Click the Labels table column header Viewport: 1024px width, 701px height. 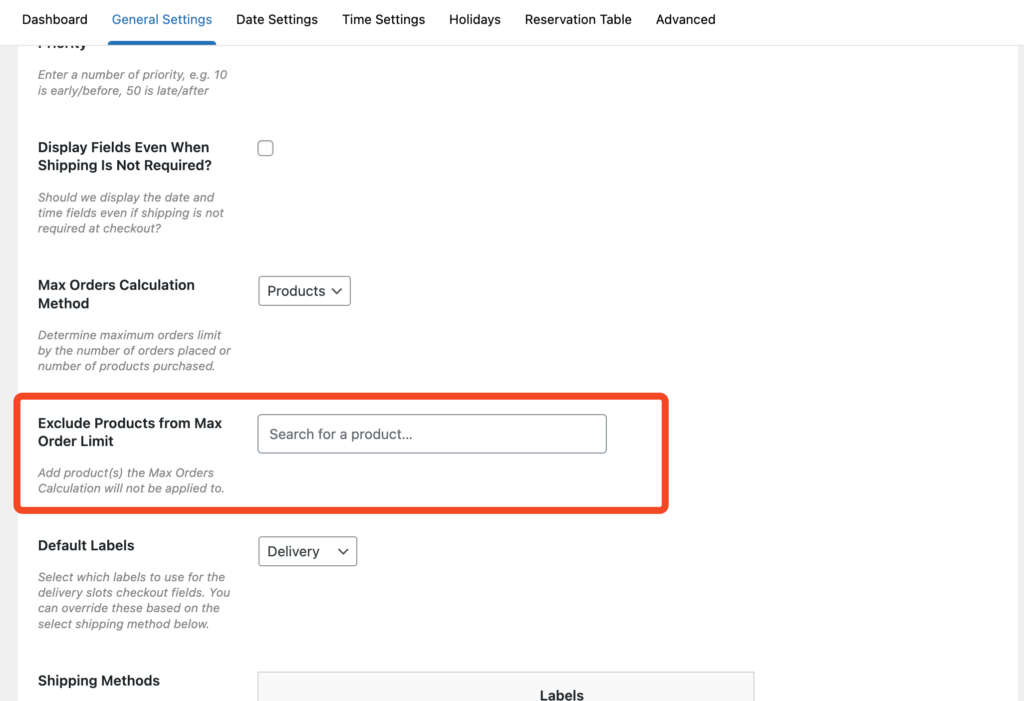[561, 695]
